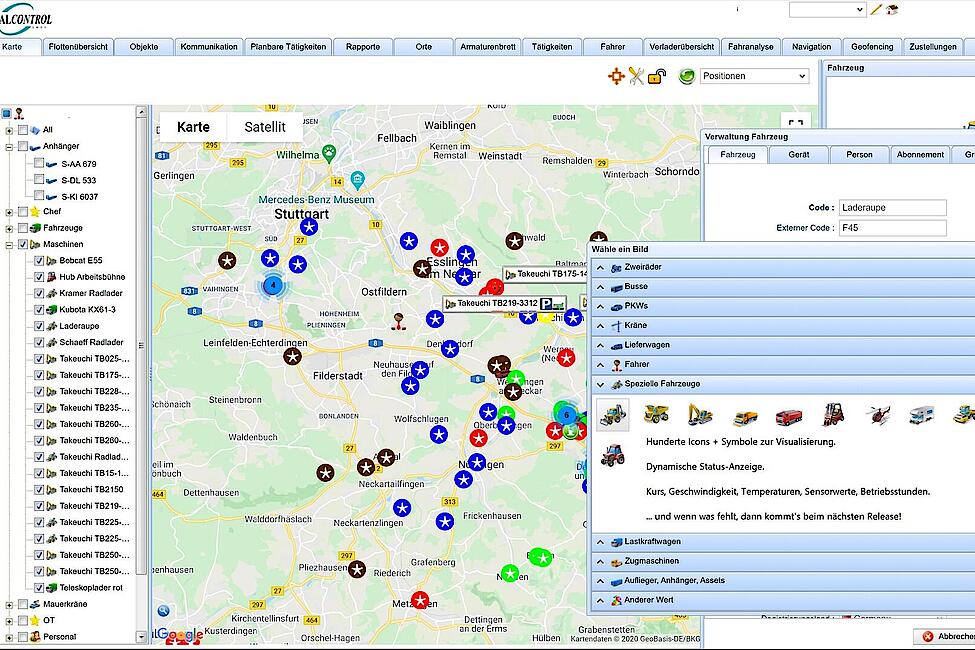The height and width of the screenshot is (650, 975).
Task: Click the orange crosshair center-map icon
Action: click(x=617, y=76)
